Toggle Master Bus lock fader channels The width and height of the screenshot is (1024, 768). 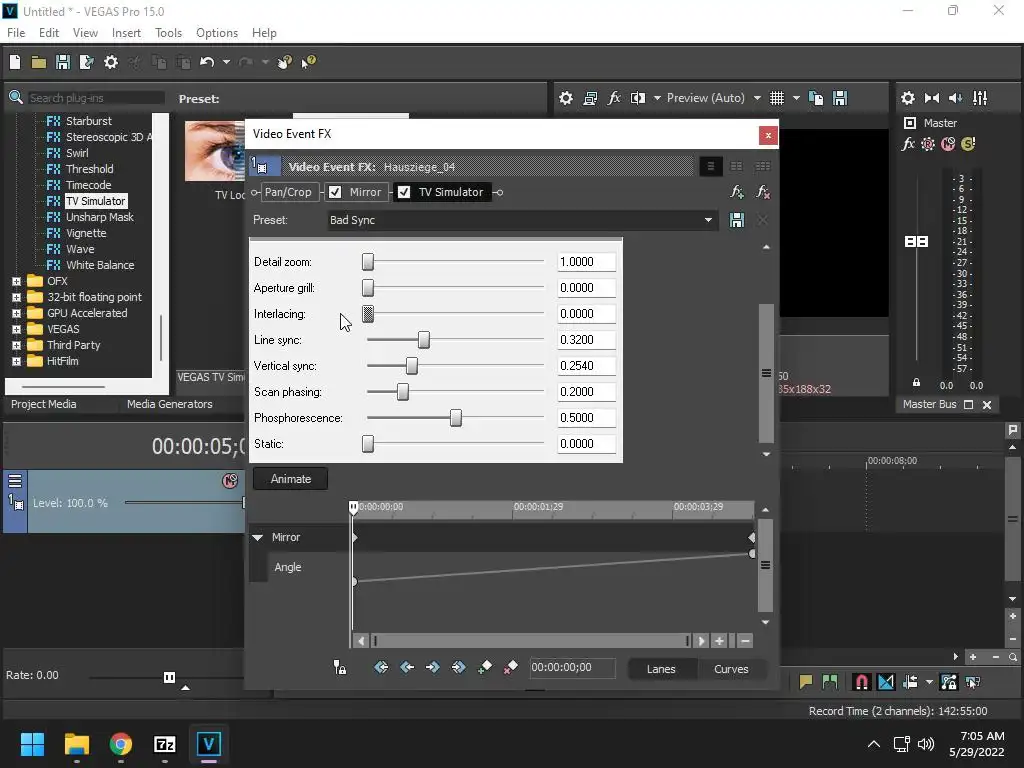coord(916,383)
